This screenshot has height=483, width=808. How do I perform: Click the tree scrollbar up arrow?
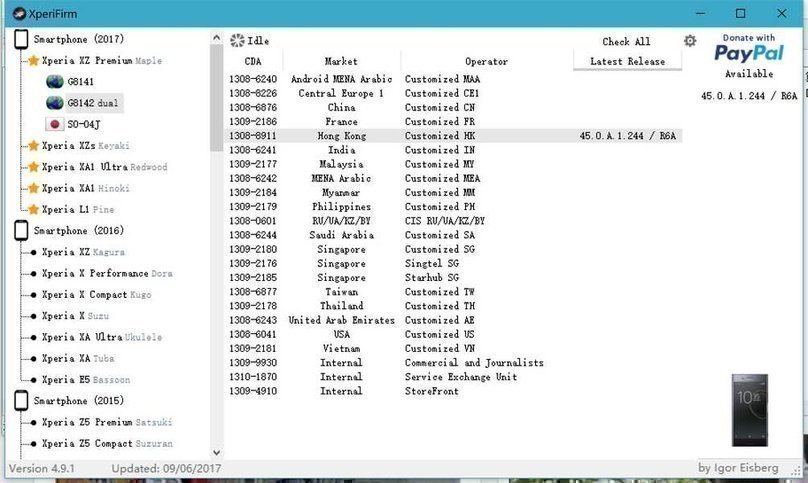216,38
